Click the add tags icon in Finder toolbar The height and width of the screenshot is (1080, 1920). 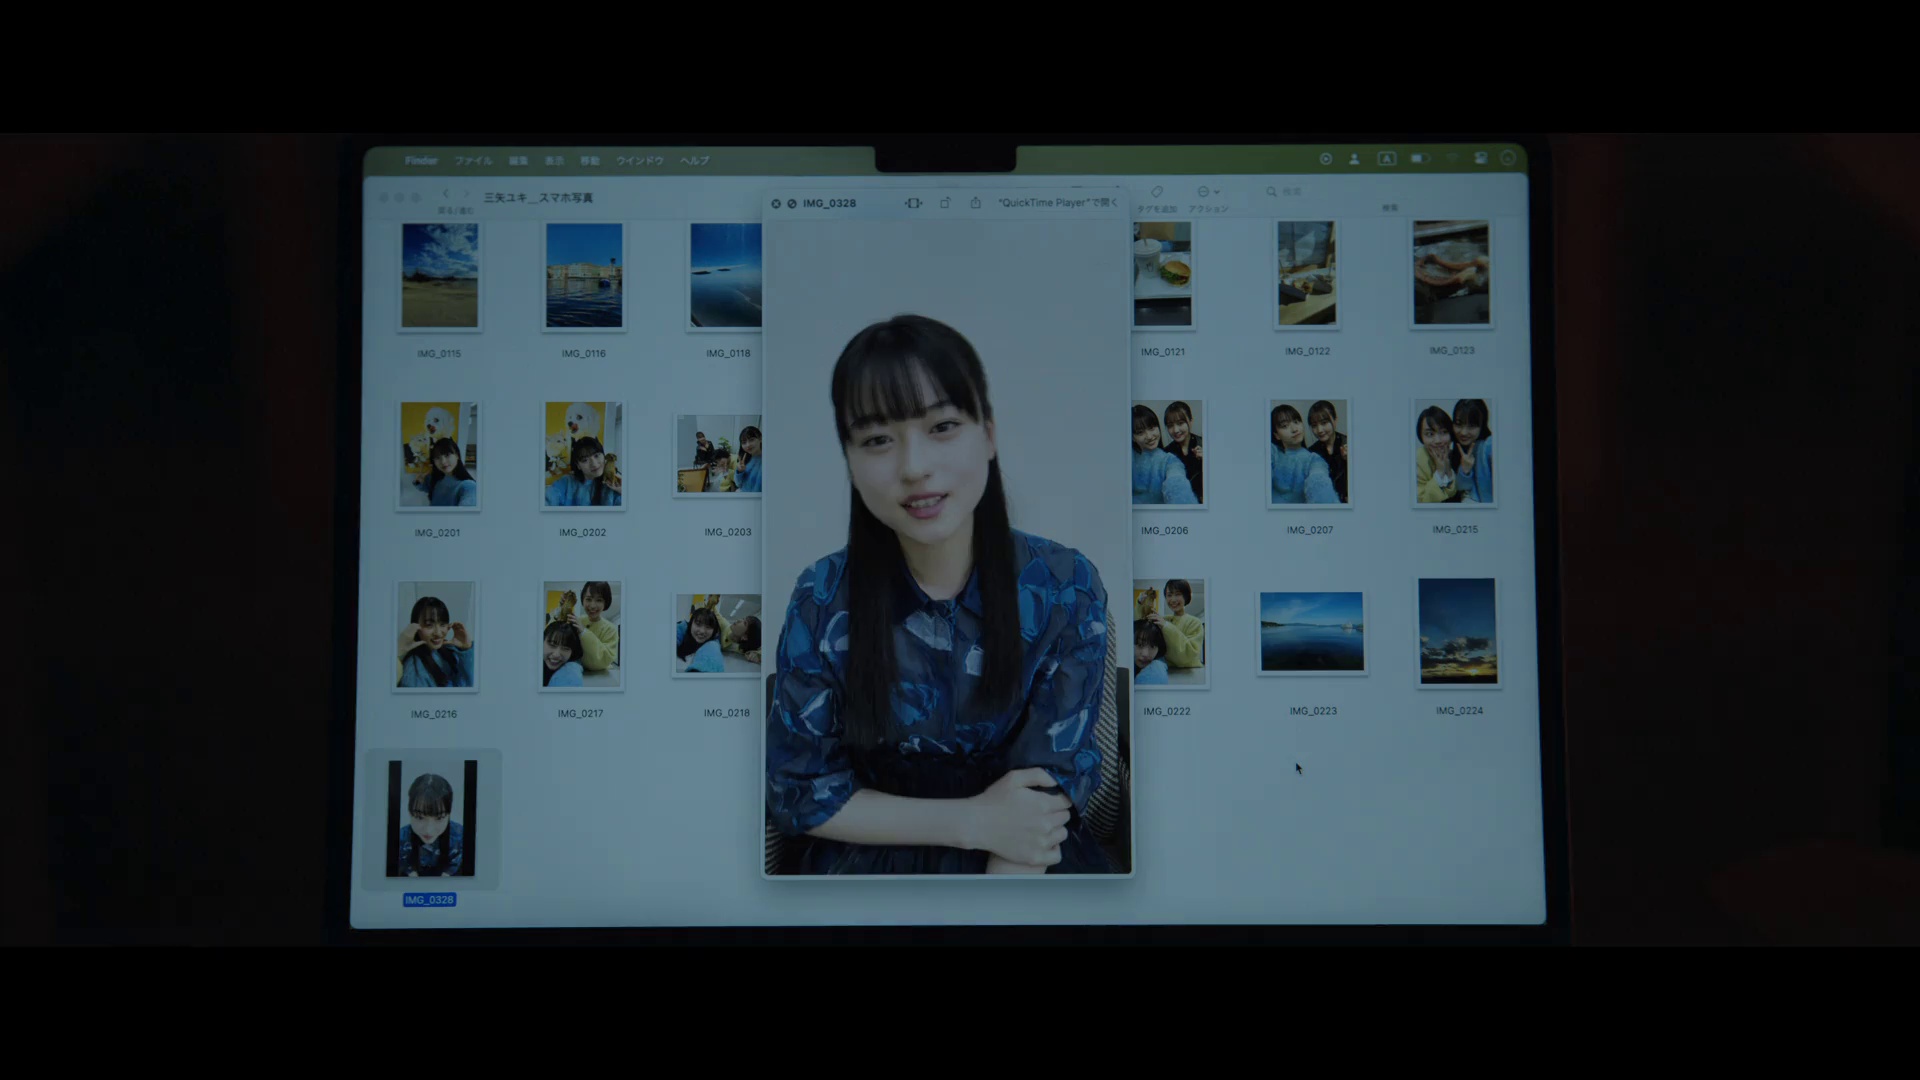pos(1157,192)
